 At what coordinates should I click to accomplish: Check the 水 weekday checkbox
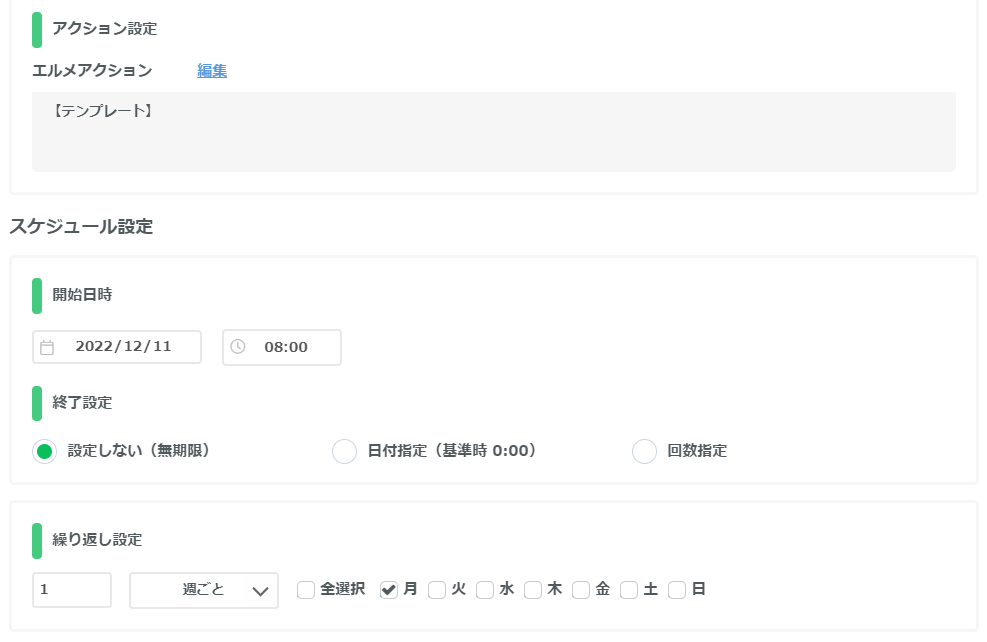point(485,590)
